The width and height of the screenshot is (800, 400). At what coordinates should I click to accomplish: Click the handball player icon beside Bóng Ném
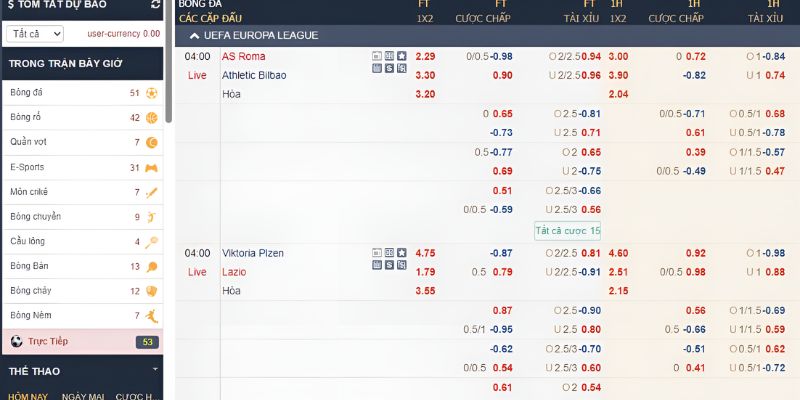pyautogui.click(x=152, y=316)
